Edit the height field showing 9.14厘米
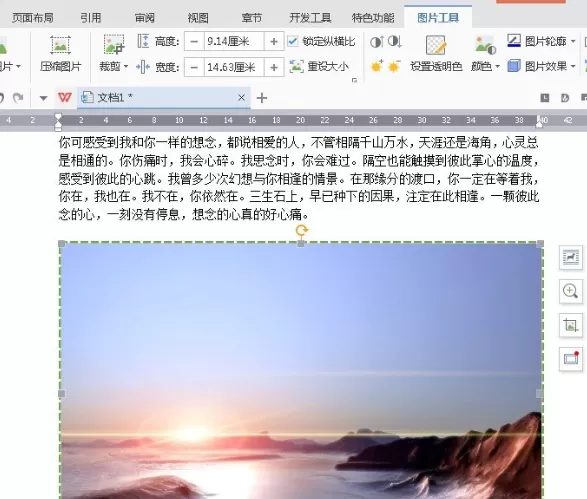This screenshot has height=499, width=587. click(x=234, y=41)
